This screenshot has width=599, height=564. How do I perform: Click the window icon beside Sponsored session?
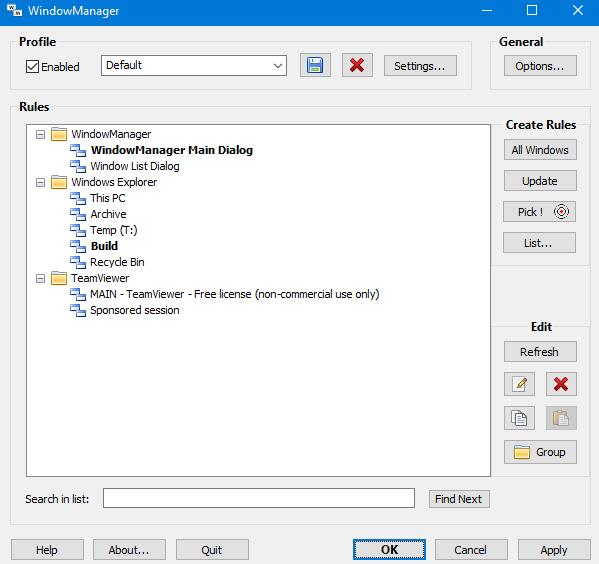tap(78, 310)
